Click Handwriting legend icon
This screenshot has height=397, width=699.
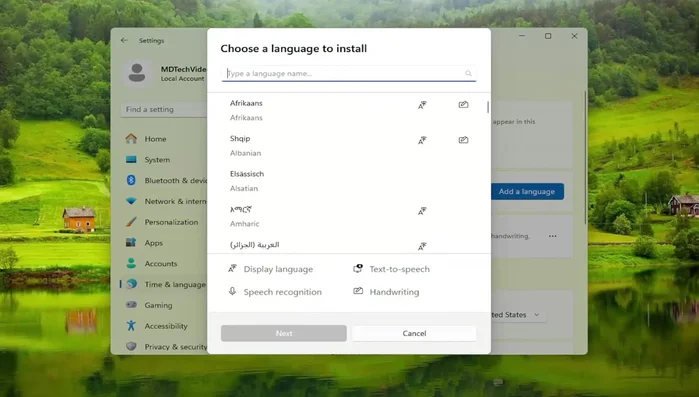click(x=358, y=291)
